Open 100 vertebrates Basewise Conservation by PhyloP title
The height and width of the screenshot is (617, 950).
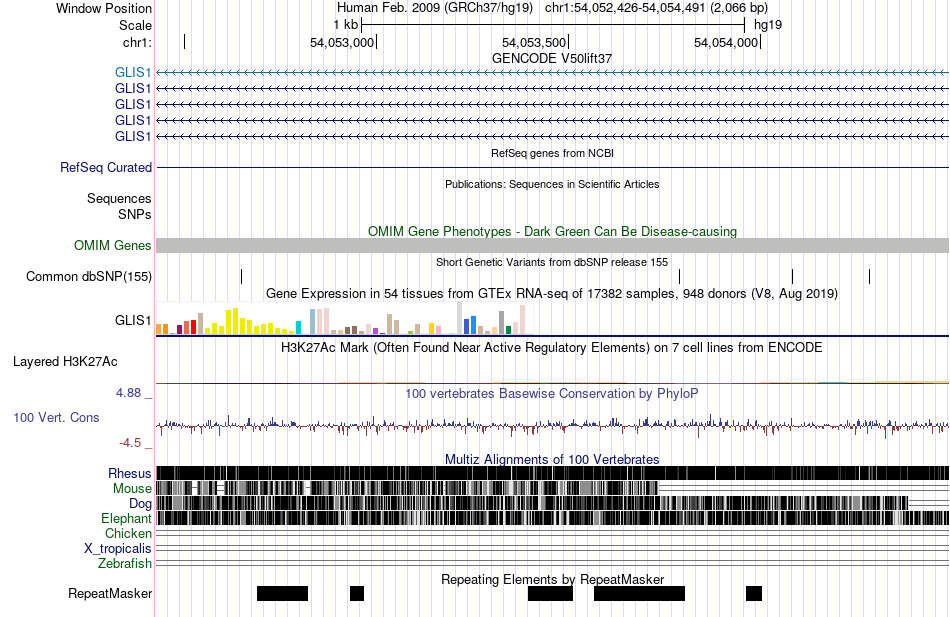(552, 393)
